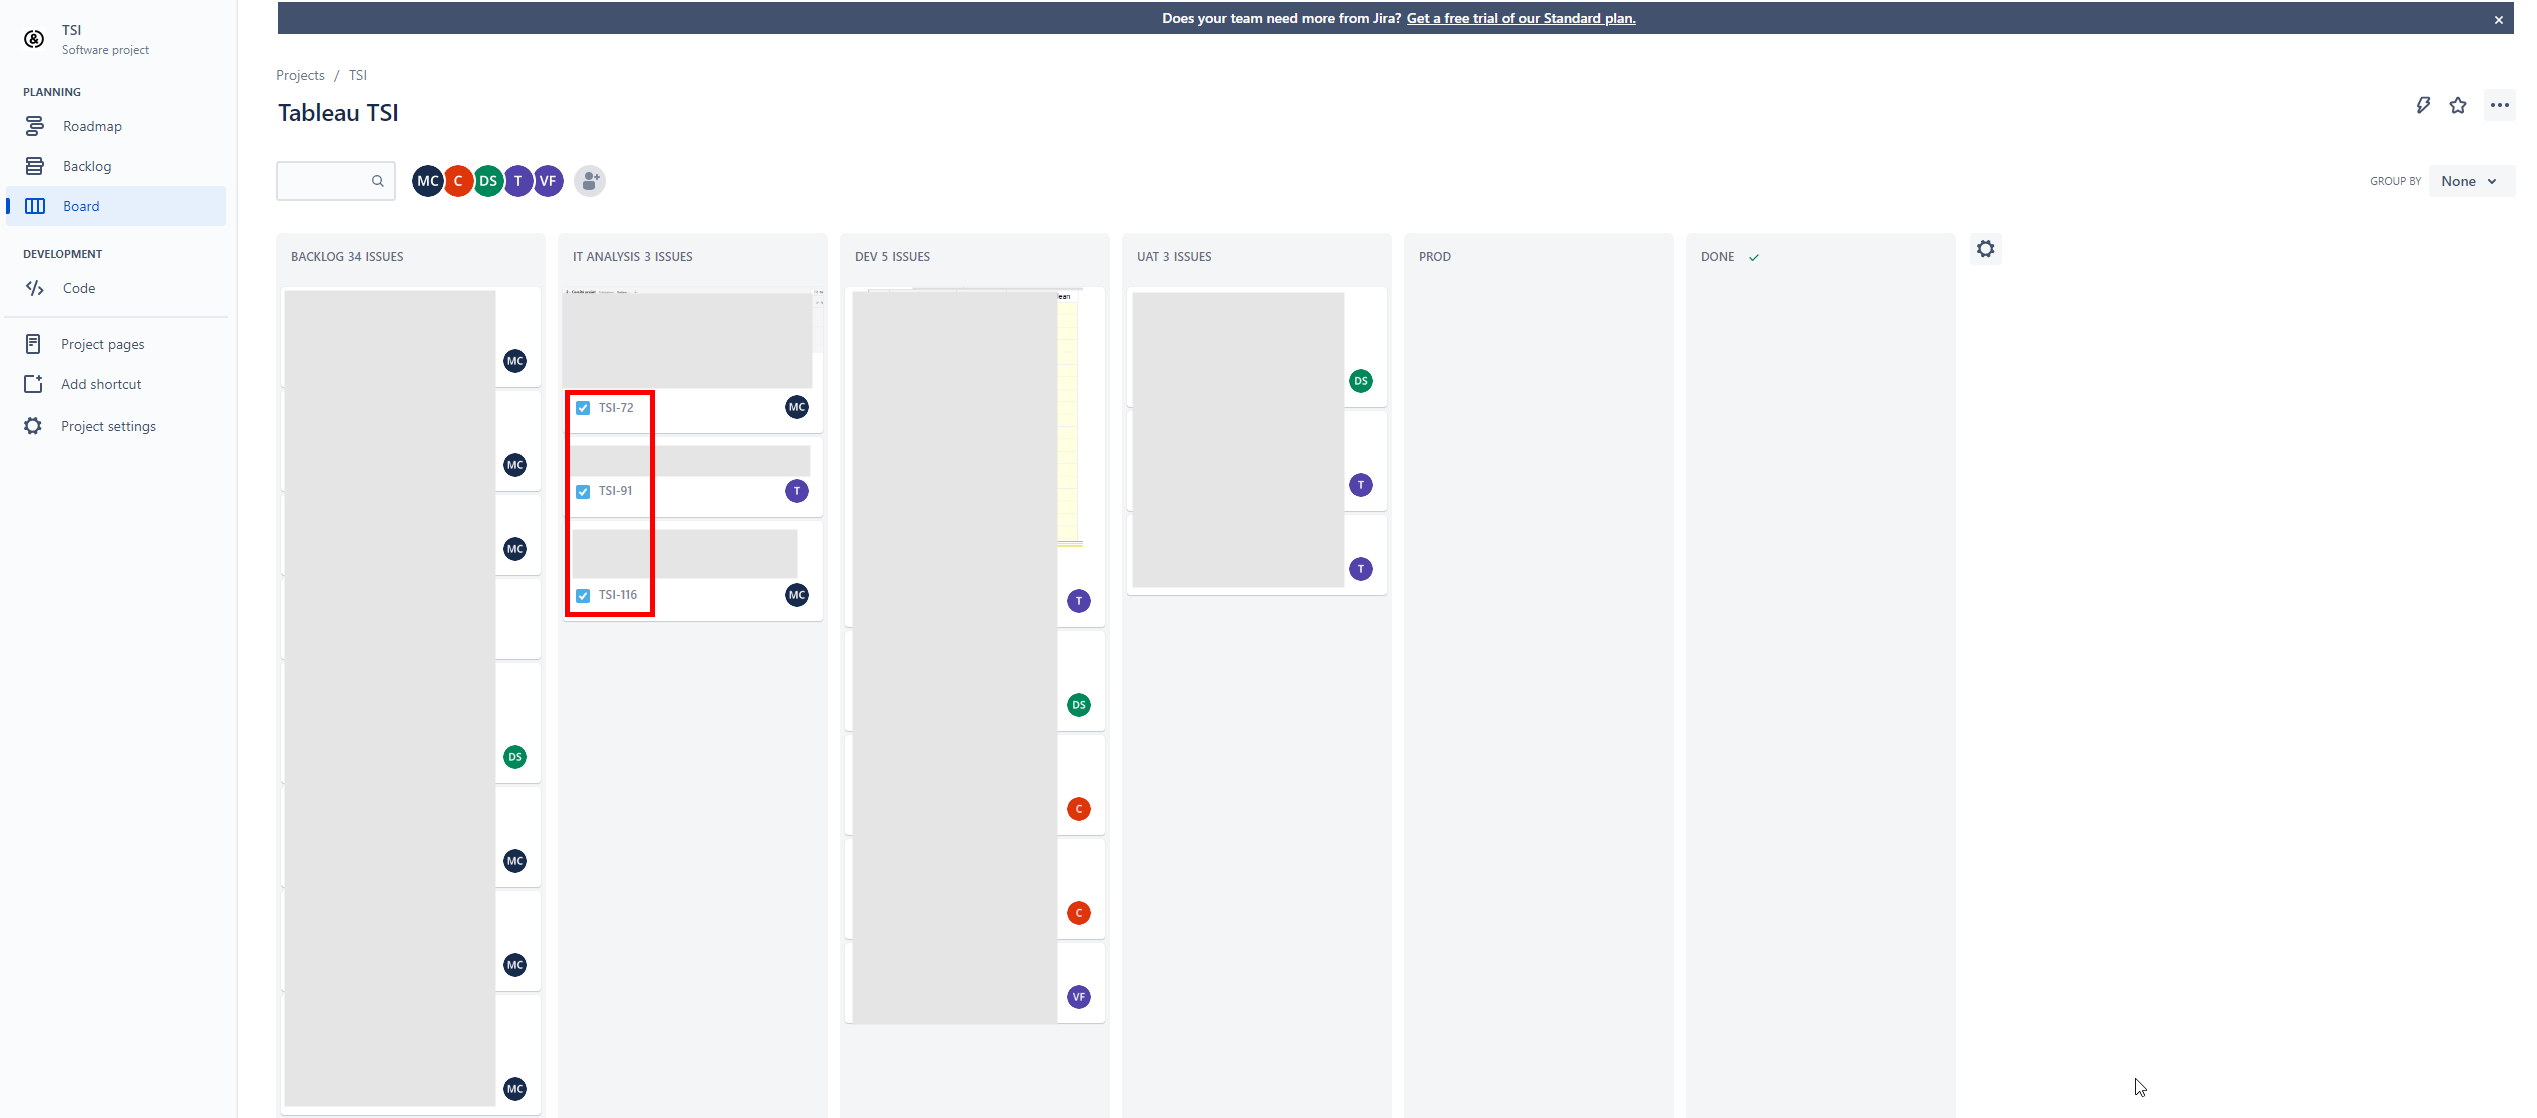Star the Tableau TSI board
The height and width of the screenshot is (1118, 2537).
pos(2459,105)
